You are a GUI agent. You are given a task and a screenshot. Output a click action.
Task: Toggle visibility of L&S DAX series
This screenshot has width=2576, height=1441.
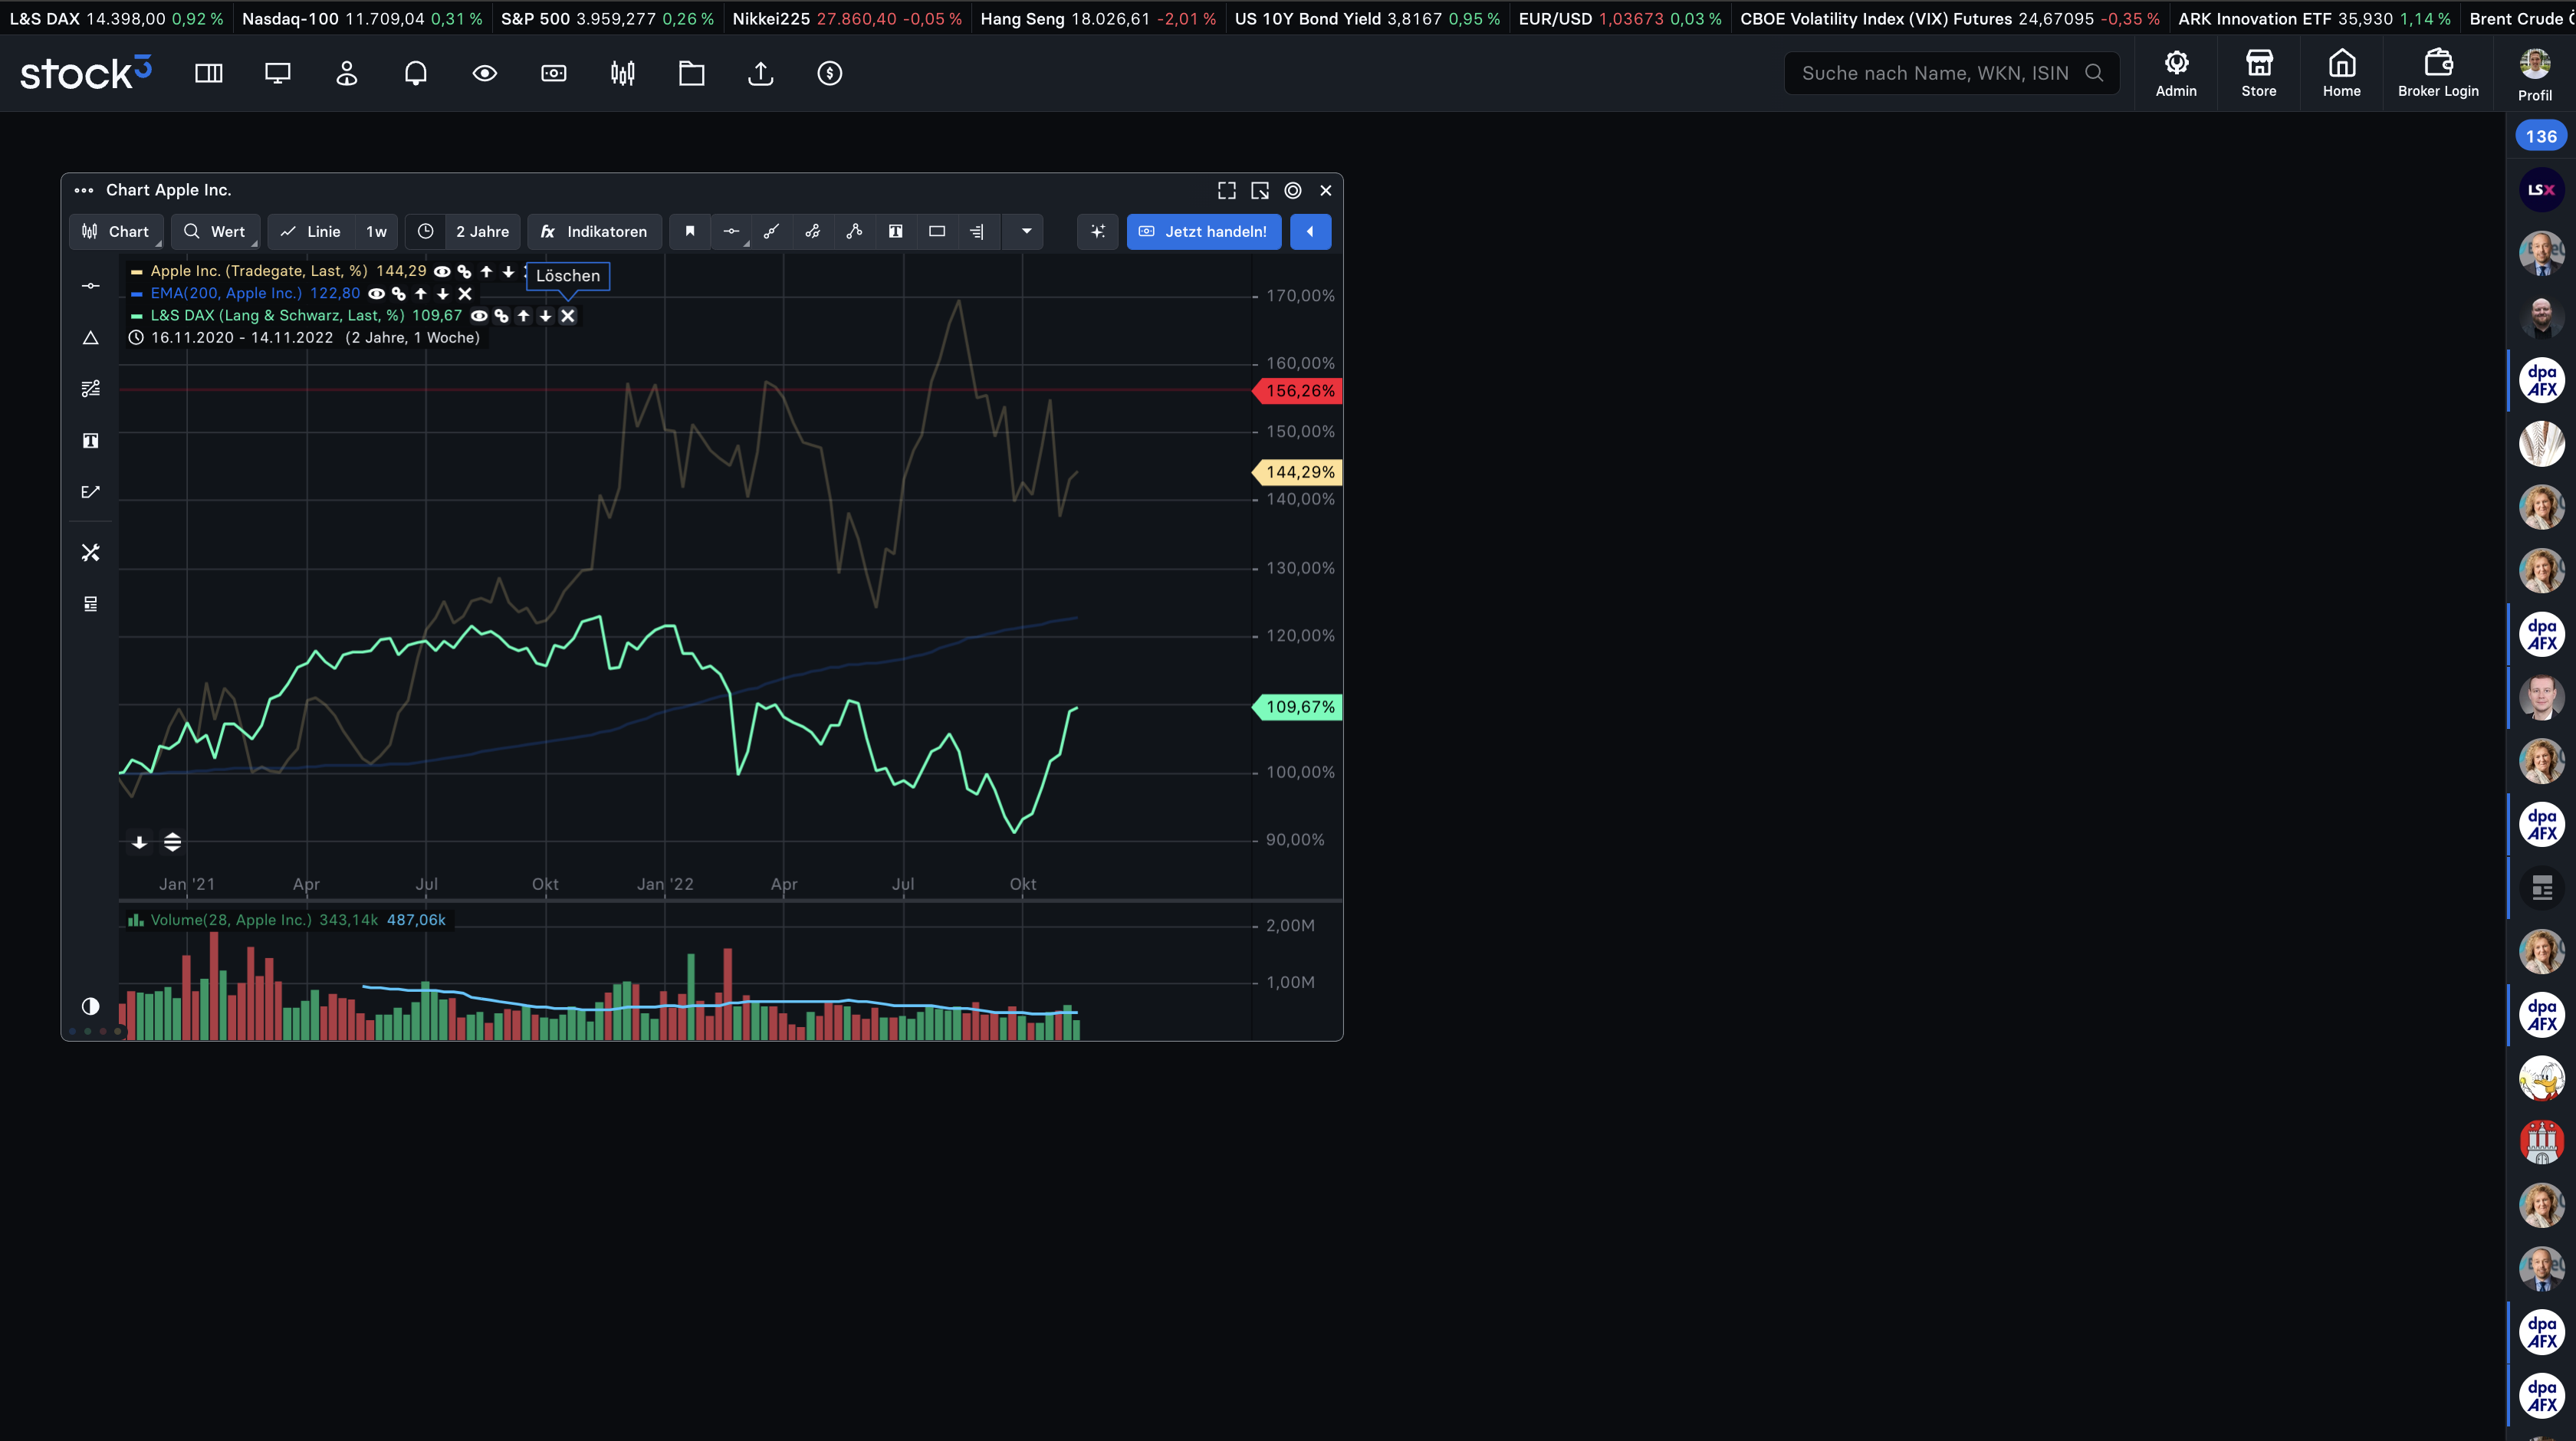point(479,315)
